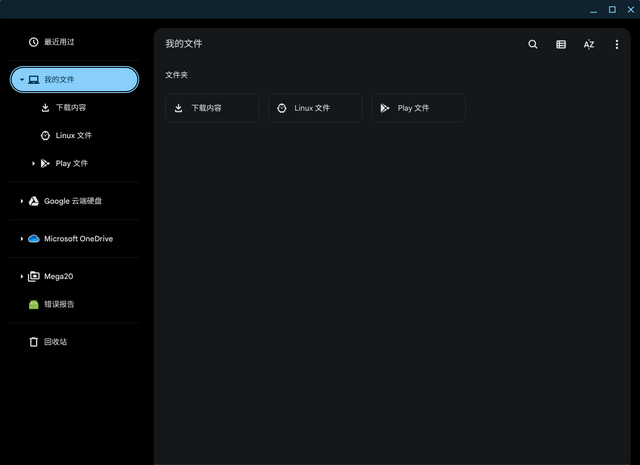
Task: Open the search icon in toolbar
Action: 533,44
